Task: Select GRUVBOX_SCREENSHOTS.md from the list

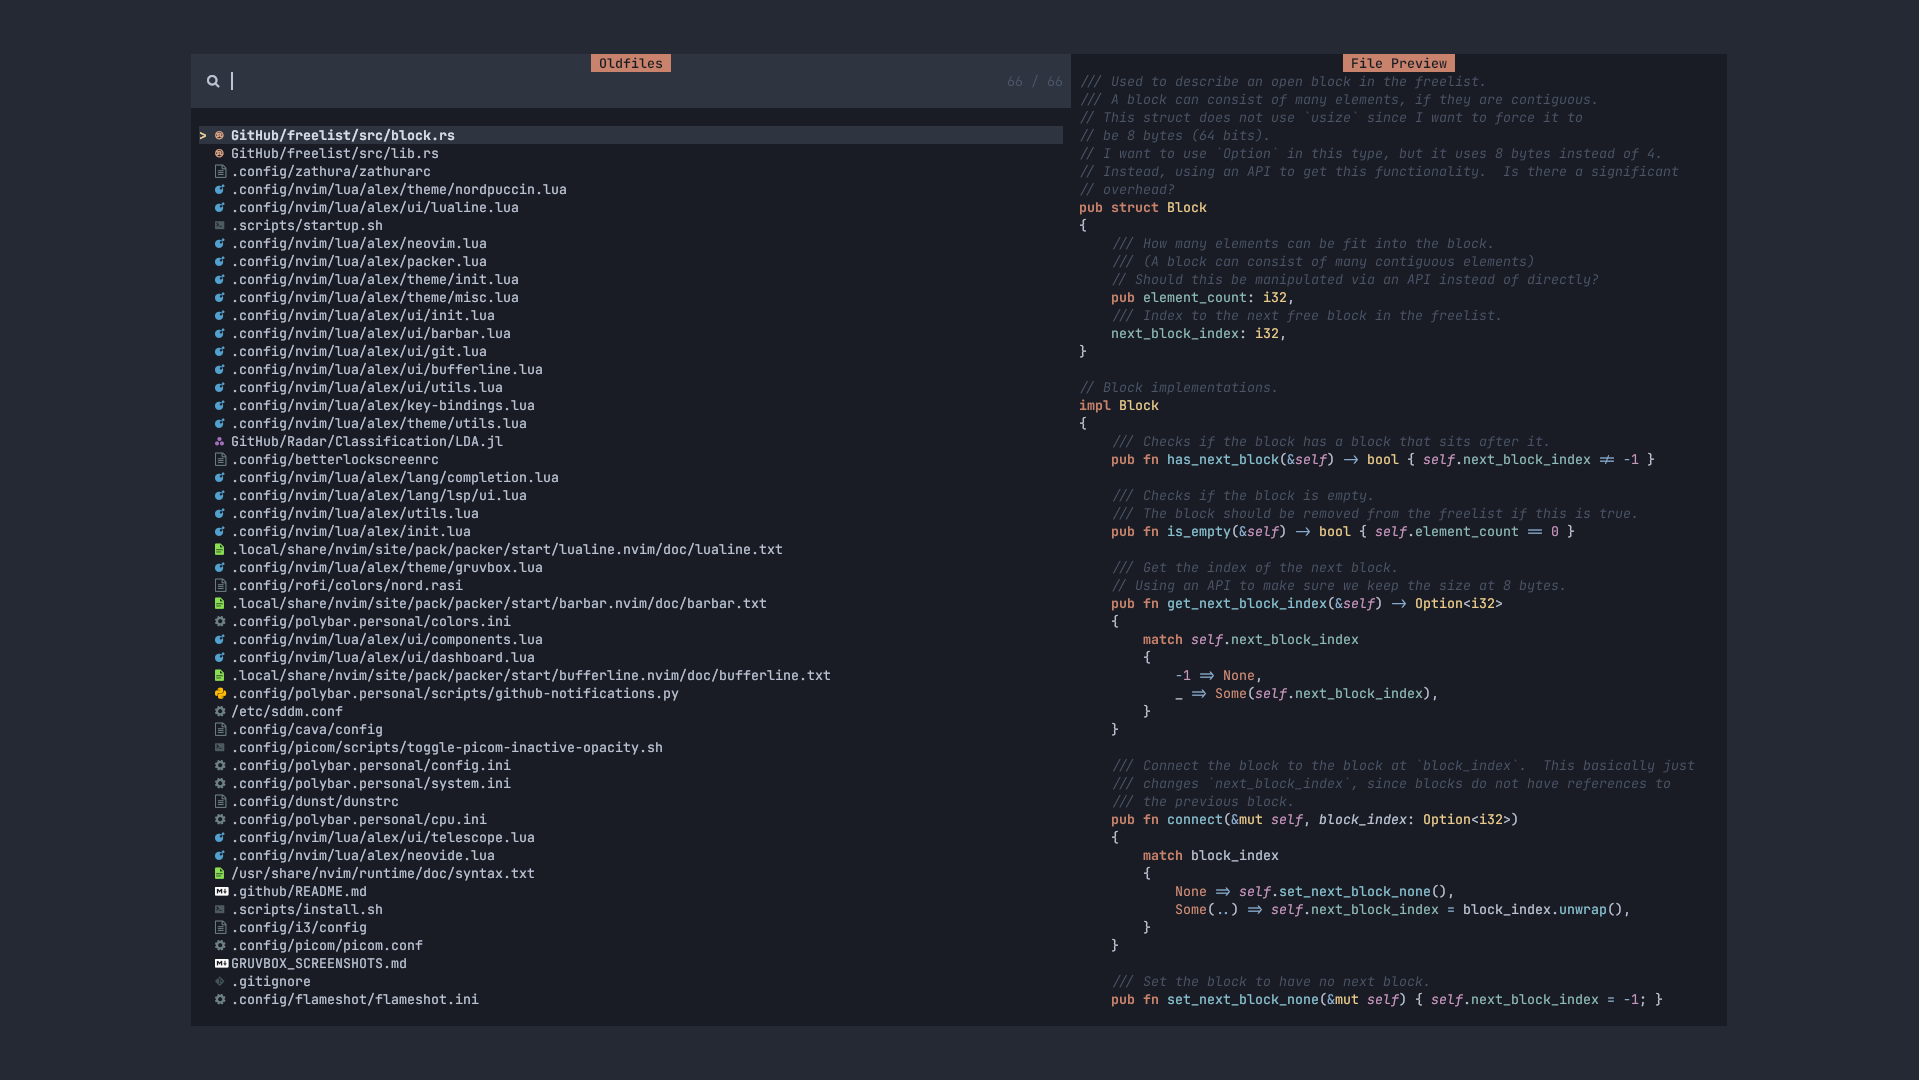Action: (319, 963)
